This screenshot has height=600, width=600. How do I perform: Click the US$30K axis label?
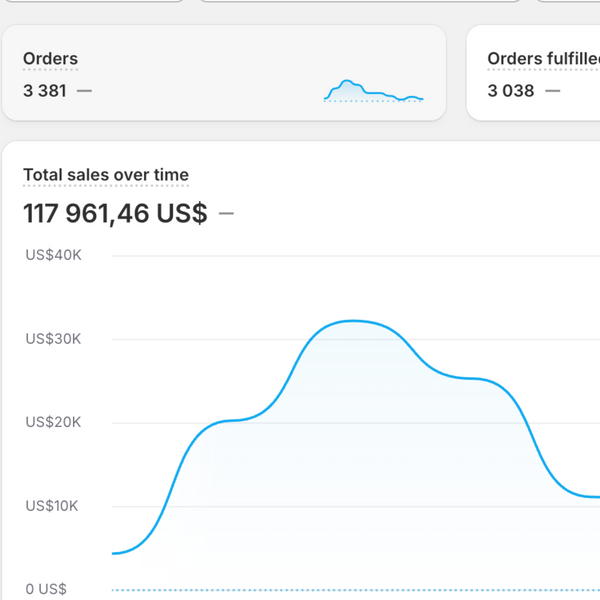coord(53,339)
